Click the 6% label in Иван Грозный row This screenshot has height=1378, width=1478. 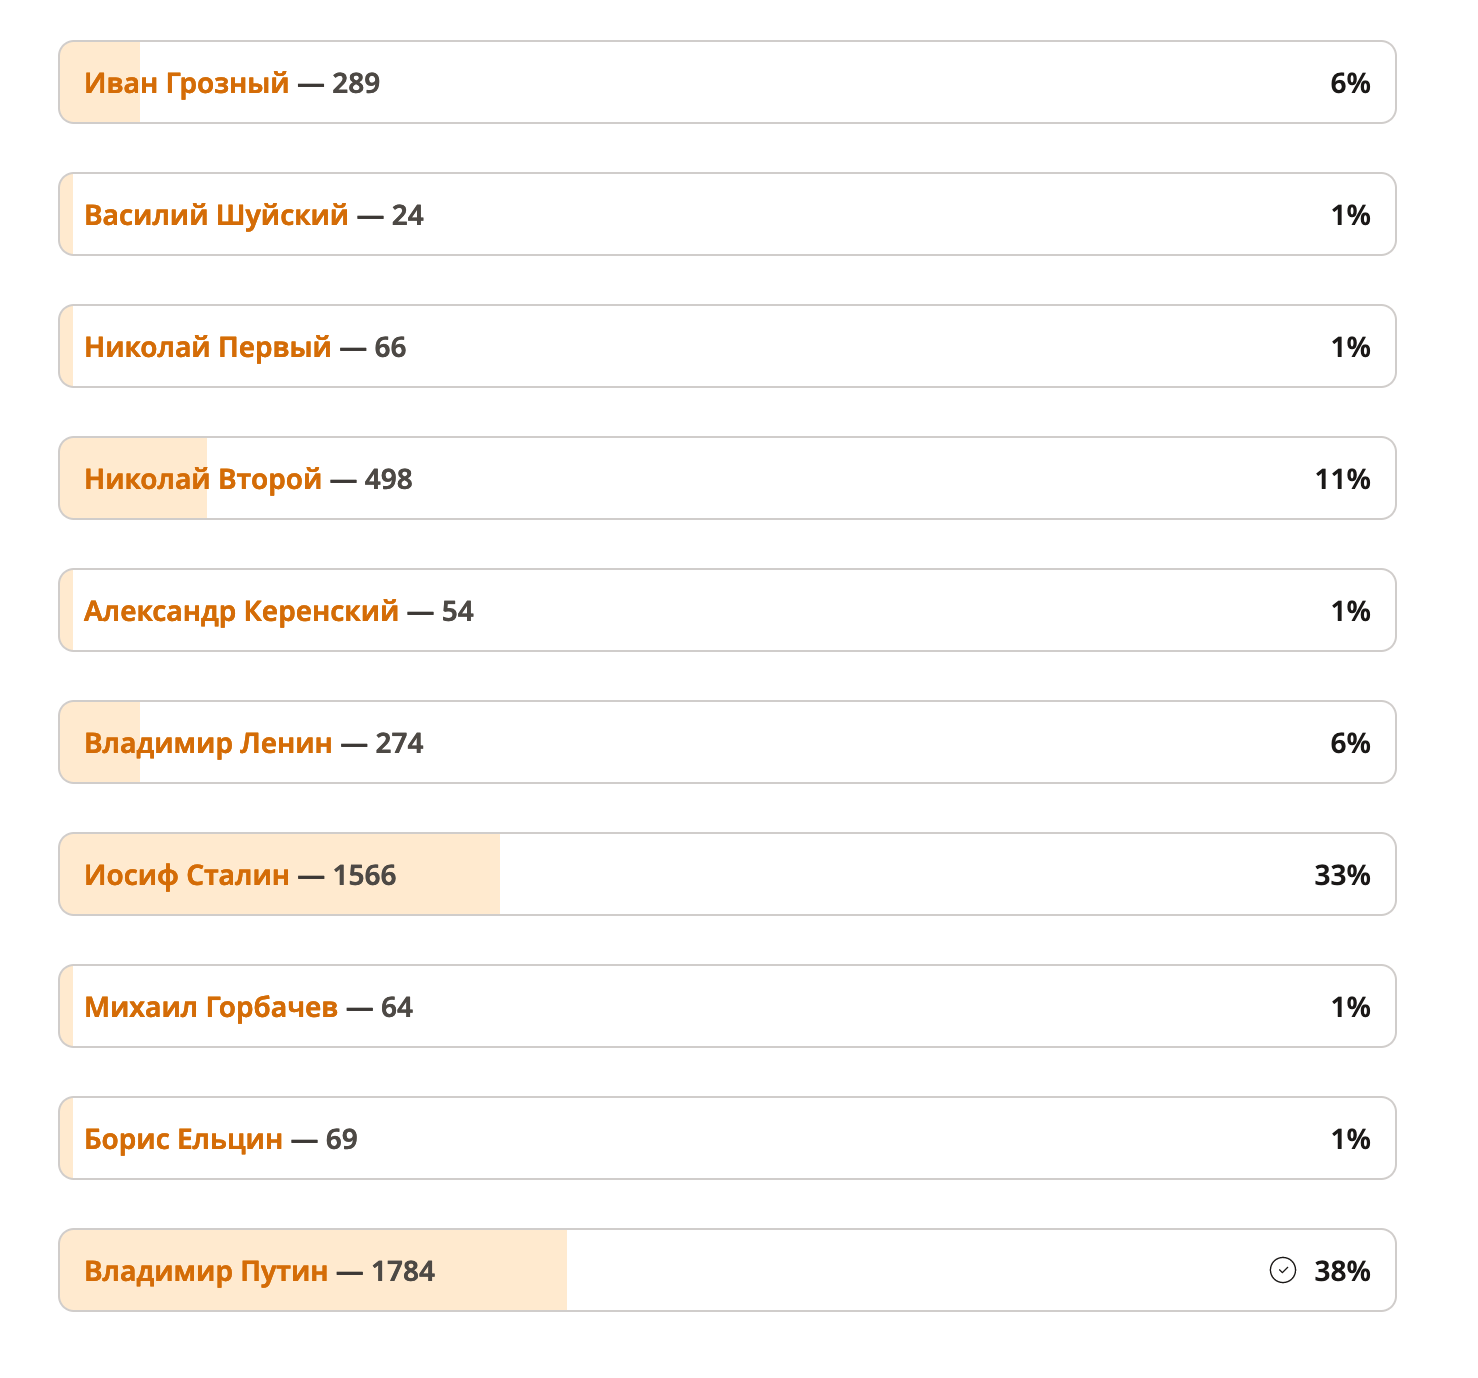1350,83
